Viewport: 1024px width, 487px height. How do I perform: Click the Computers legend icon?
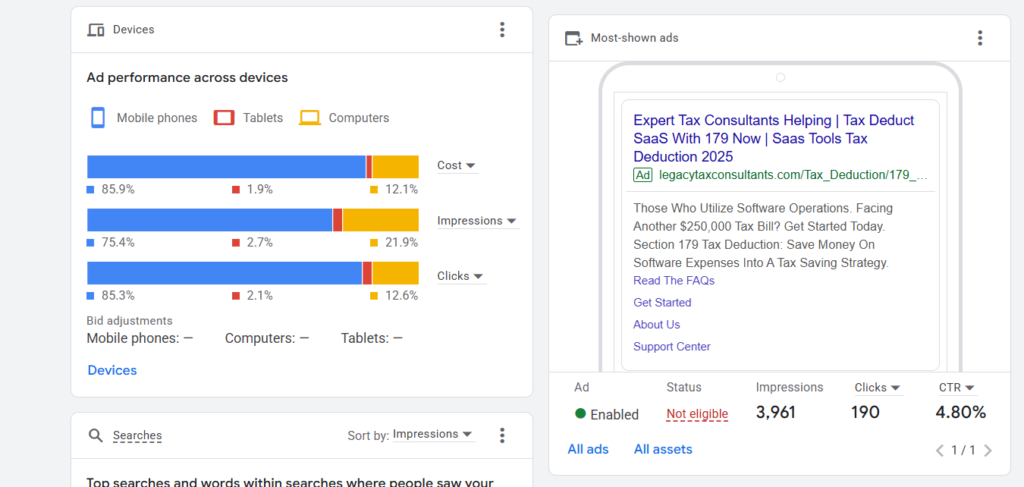[x=310, y=118]
